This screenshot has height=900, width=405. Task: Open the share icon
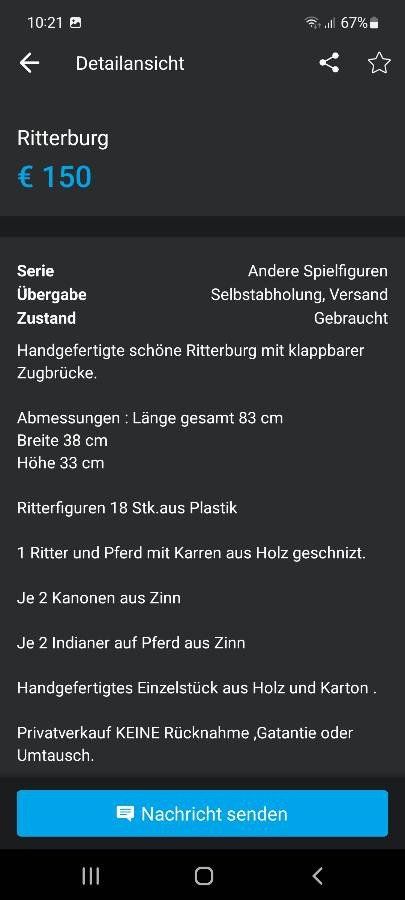pos(329,63)
